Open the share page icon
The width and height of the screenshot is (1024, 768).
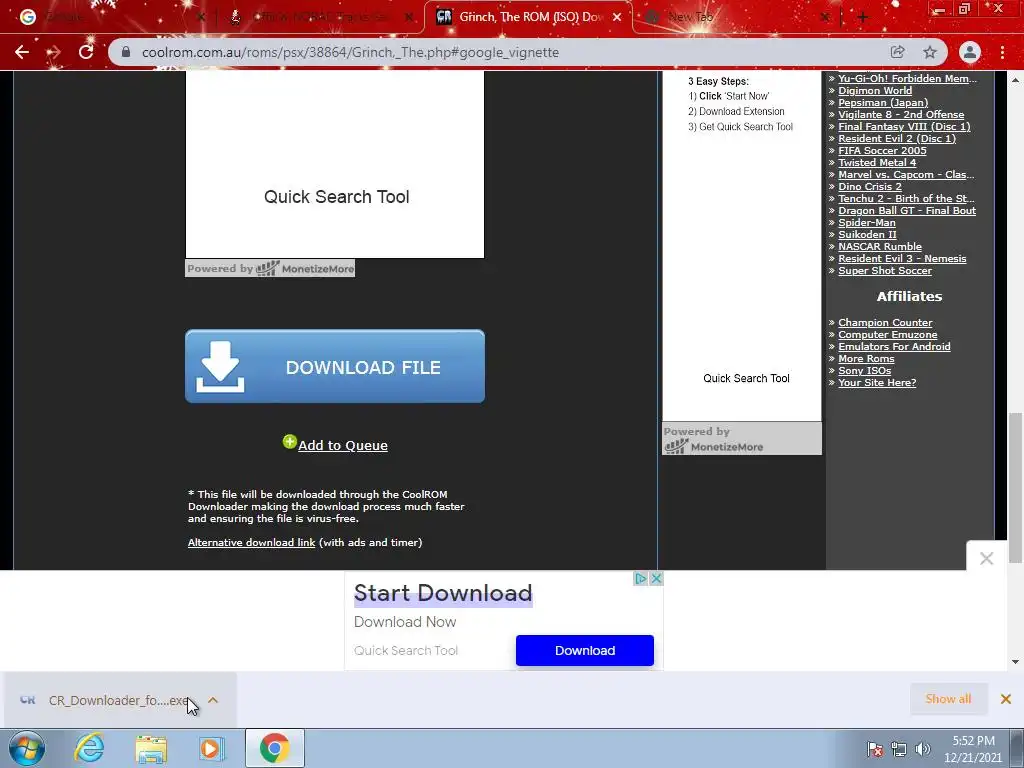[897, 52]
